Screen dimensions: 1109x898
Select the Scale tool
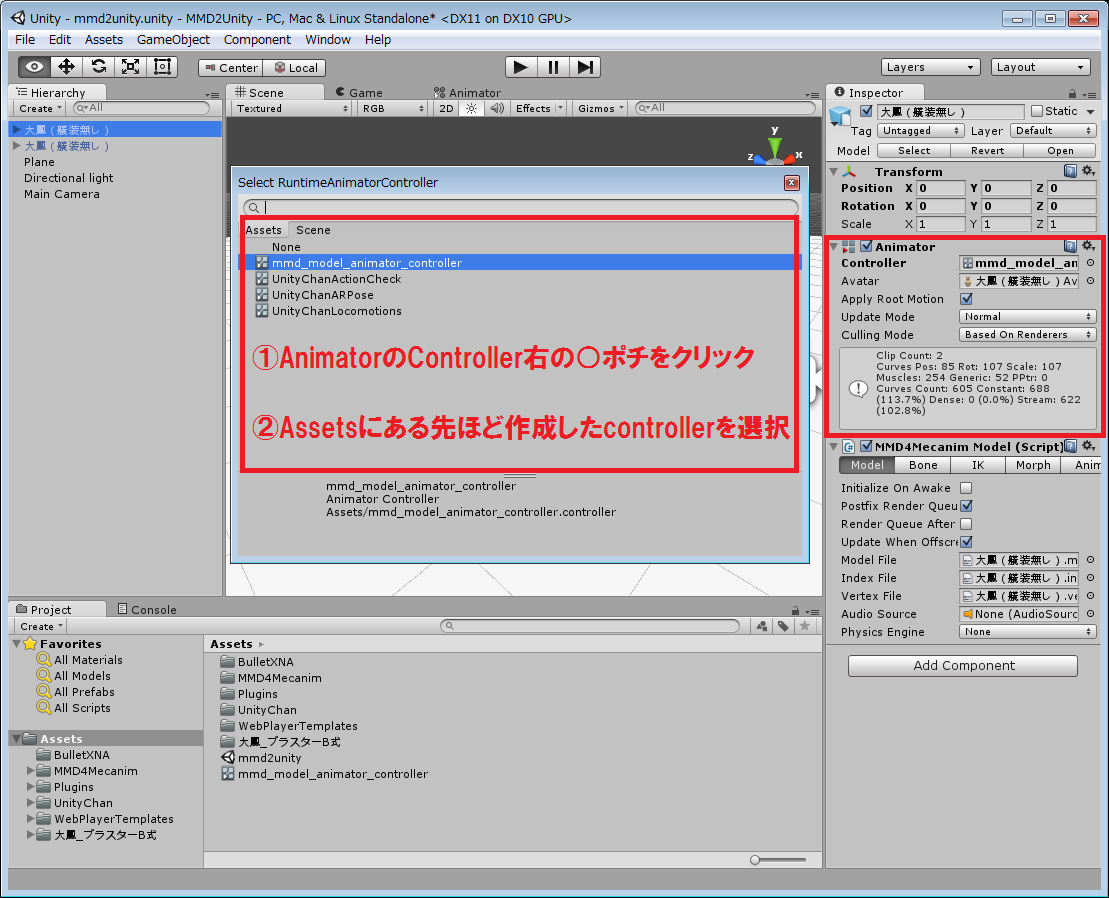pyautogui.click(x=130, y=67)
